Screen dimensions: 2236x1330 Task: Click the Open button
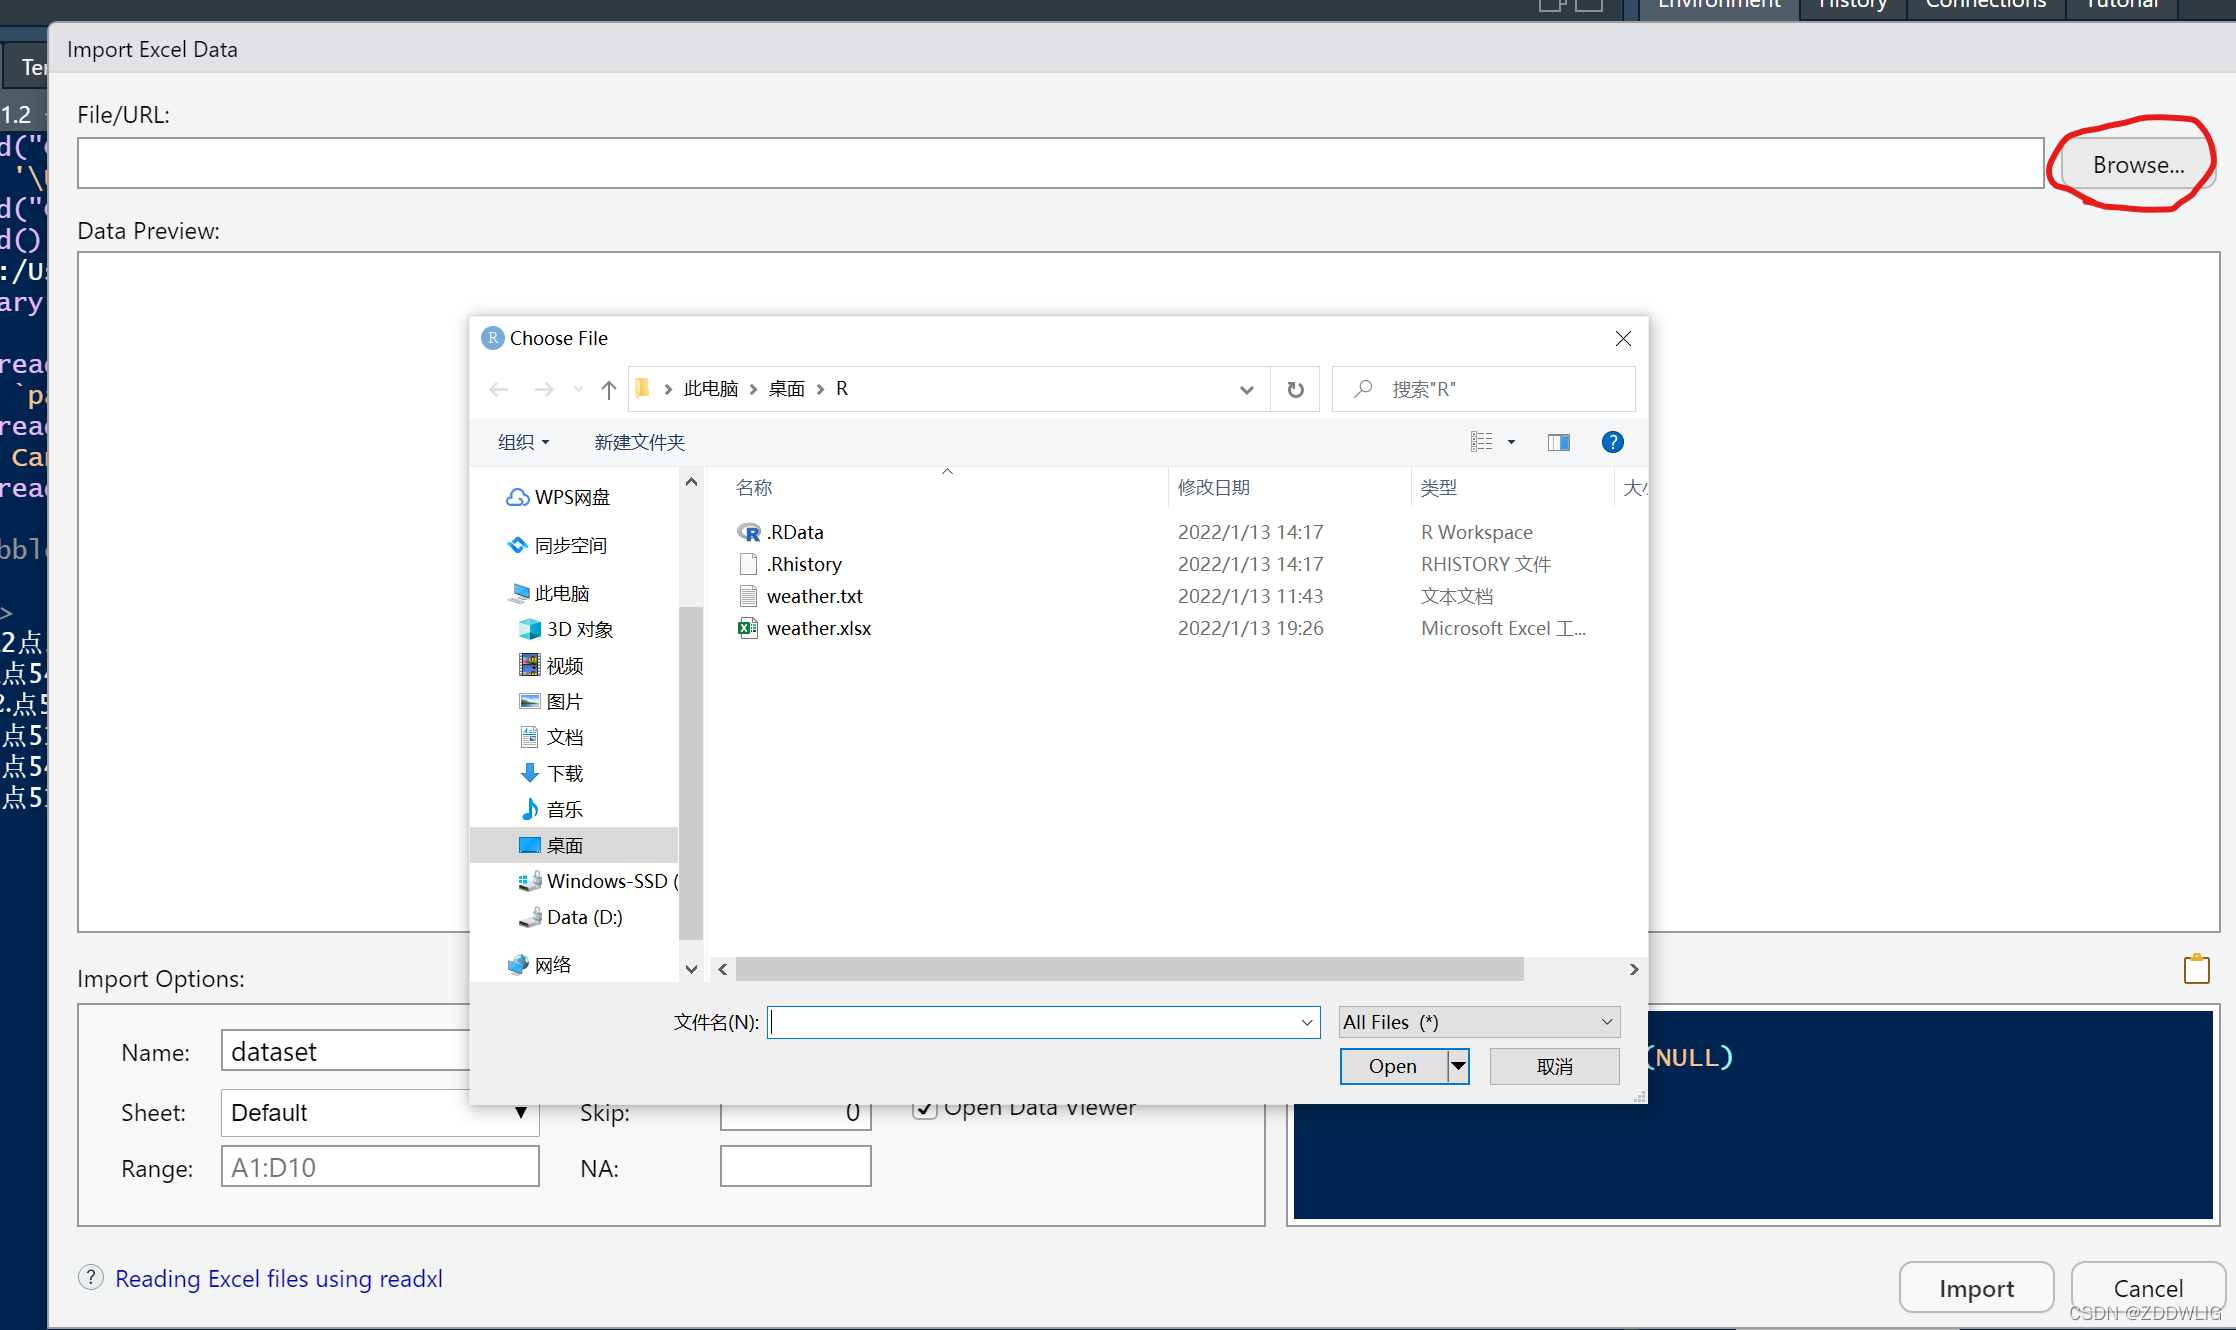(1393, 1066)
